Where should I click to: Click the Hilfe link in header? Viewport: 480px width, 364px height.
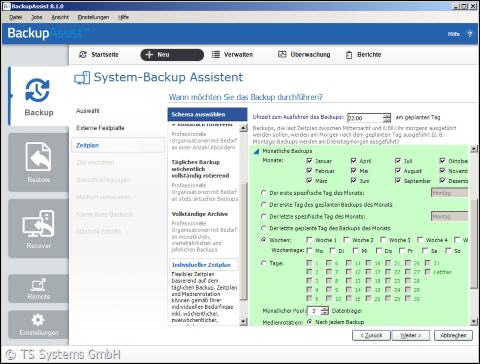pyautogui.click(x=454, y=34)
